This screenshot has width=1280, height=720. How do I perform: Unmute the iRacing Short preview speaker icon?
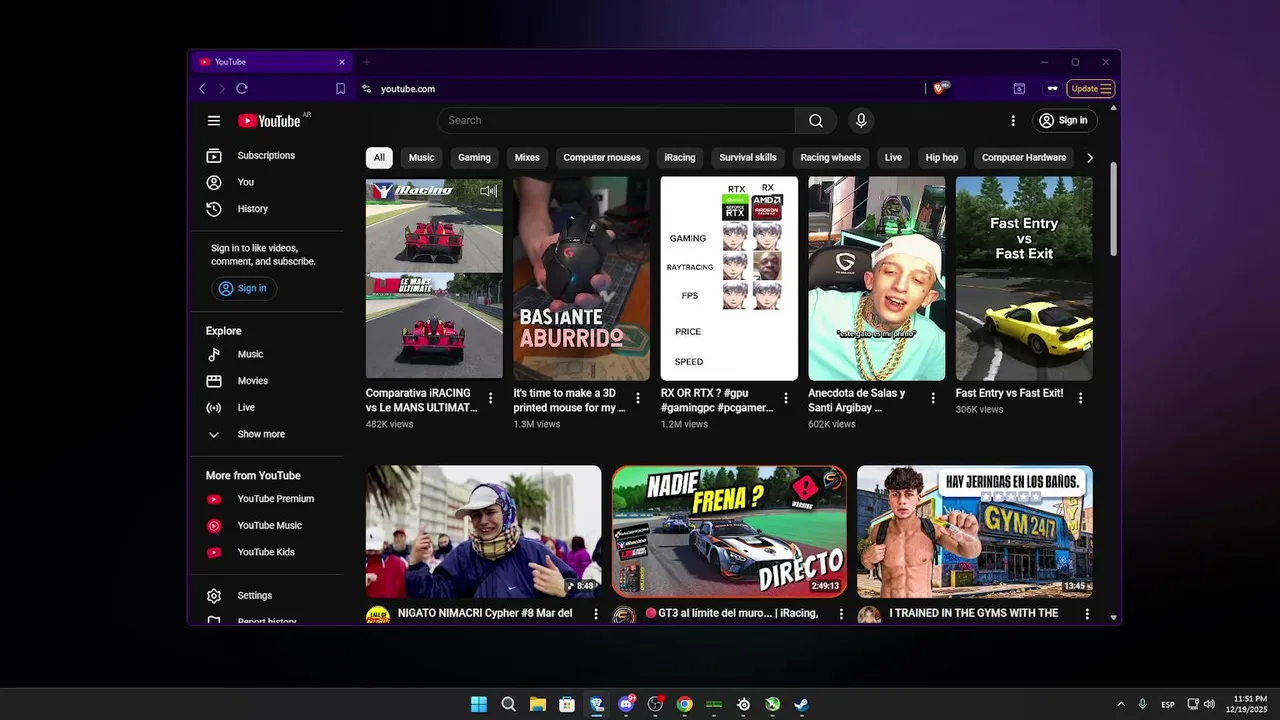pyautogui.click(x=488, y=191)
